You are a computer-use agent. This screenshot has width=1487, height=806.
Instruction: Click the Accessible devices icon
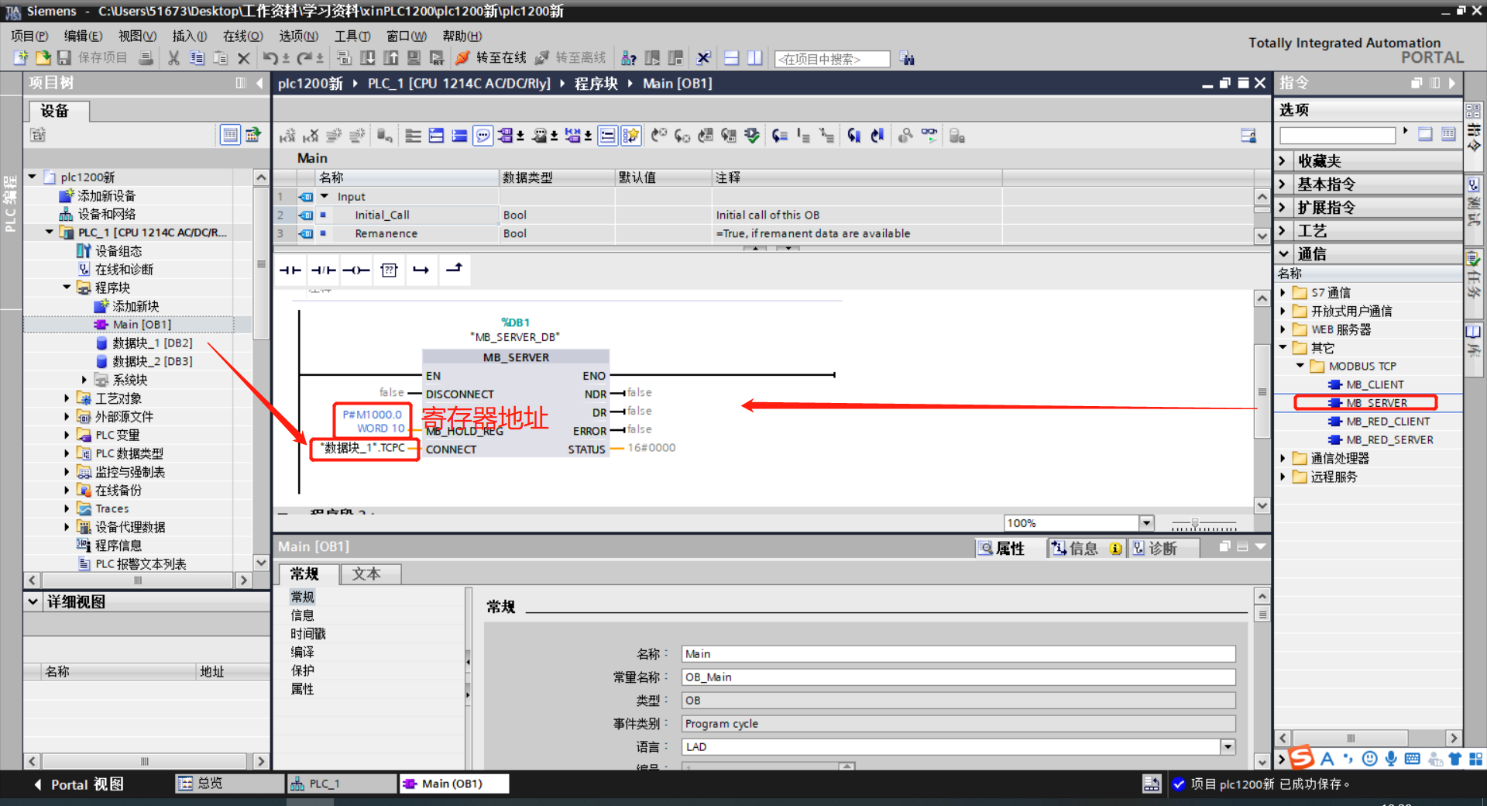[628, 58]
